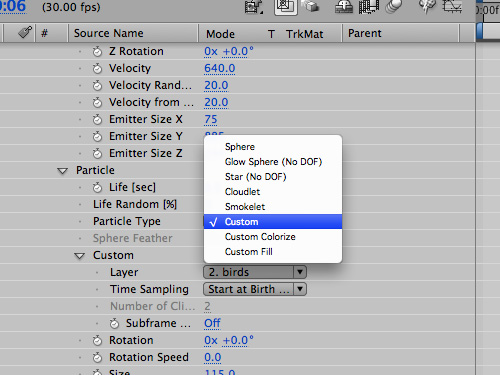This screenshot has width=500, height=375.
Task: Click Velocity Rand... value 20.0
Action: coord(216,85)
